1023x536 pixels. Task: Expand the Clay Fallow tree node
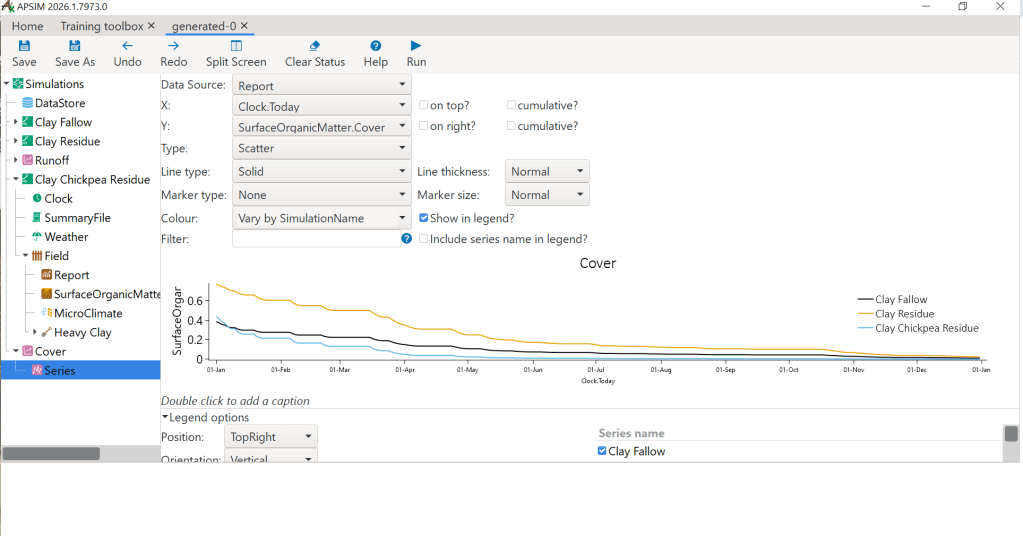point(16,122)
